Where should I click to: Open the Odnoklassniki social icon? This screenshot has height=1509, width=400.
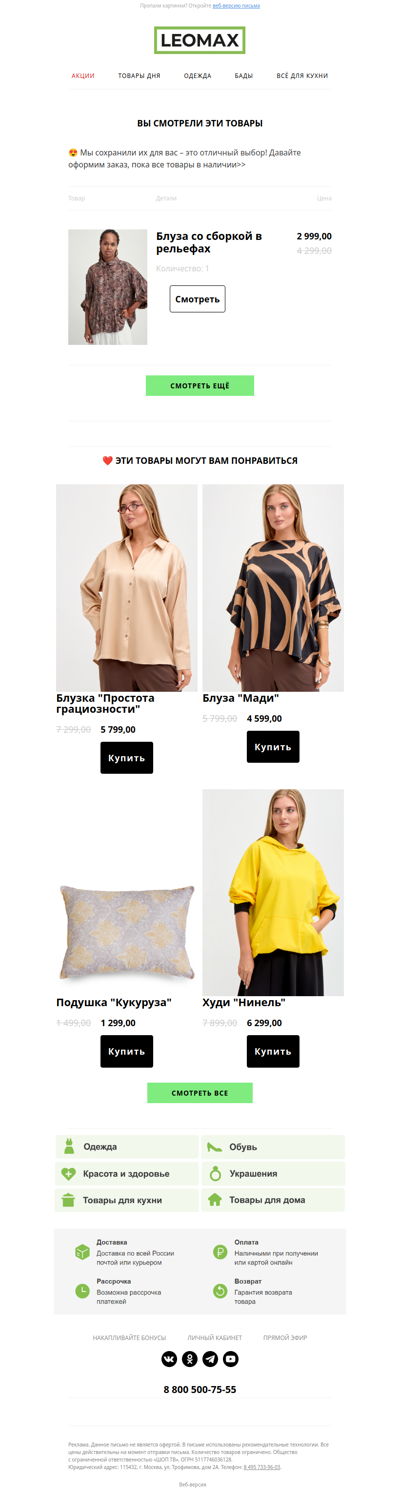point(190,1358)
